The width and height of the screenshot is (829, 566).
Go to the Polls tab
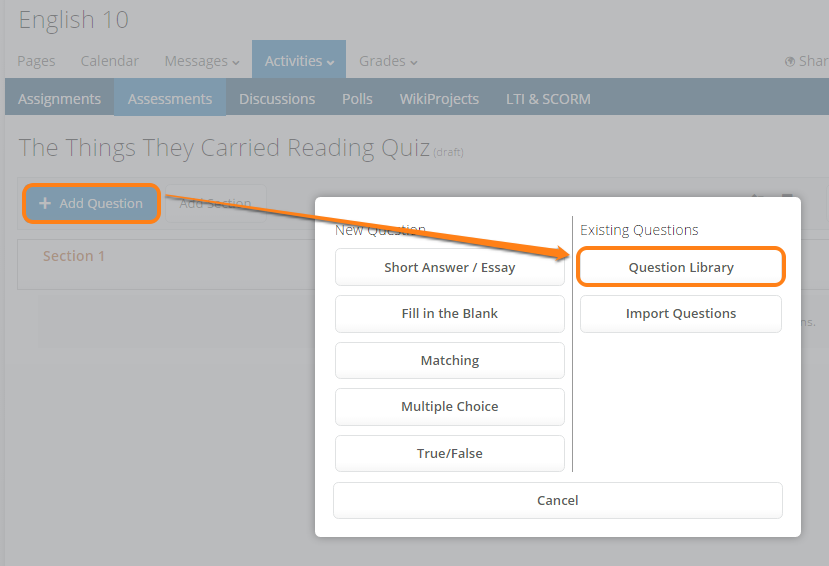(x=357, y=99)
